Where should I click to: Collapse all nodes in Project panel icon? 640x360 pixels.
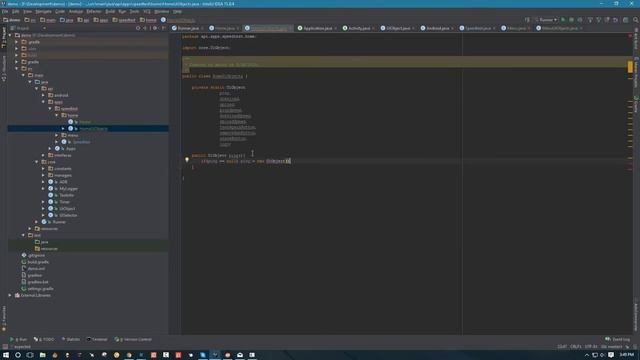(x=145, y=28)
